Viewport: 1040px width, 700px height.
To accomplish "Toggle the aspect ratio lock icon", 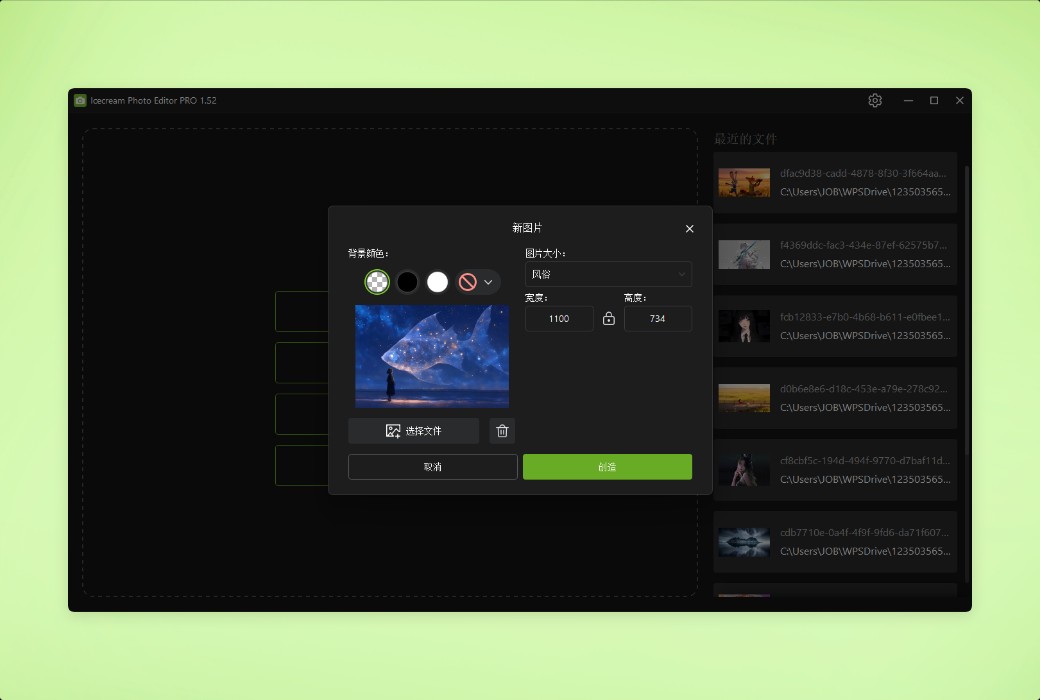I will point(608,318).
